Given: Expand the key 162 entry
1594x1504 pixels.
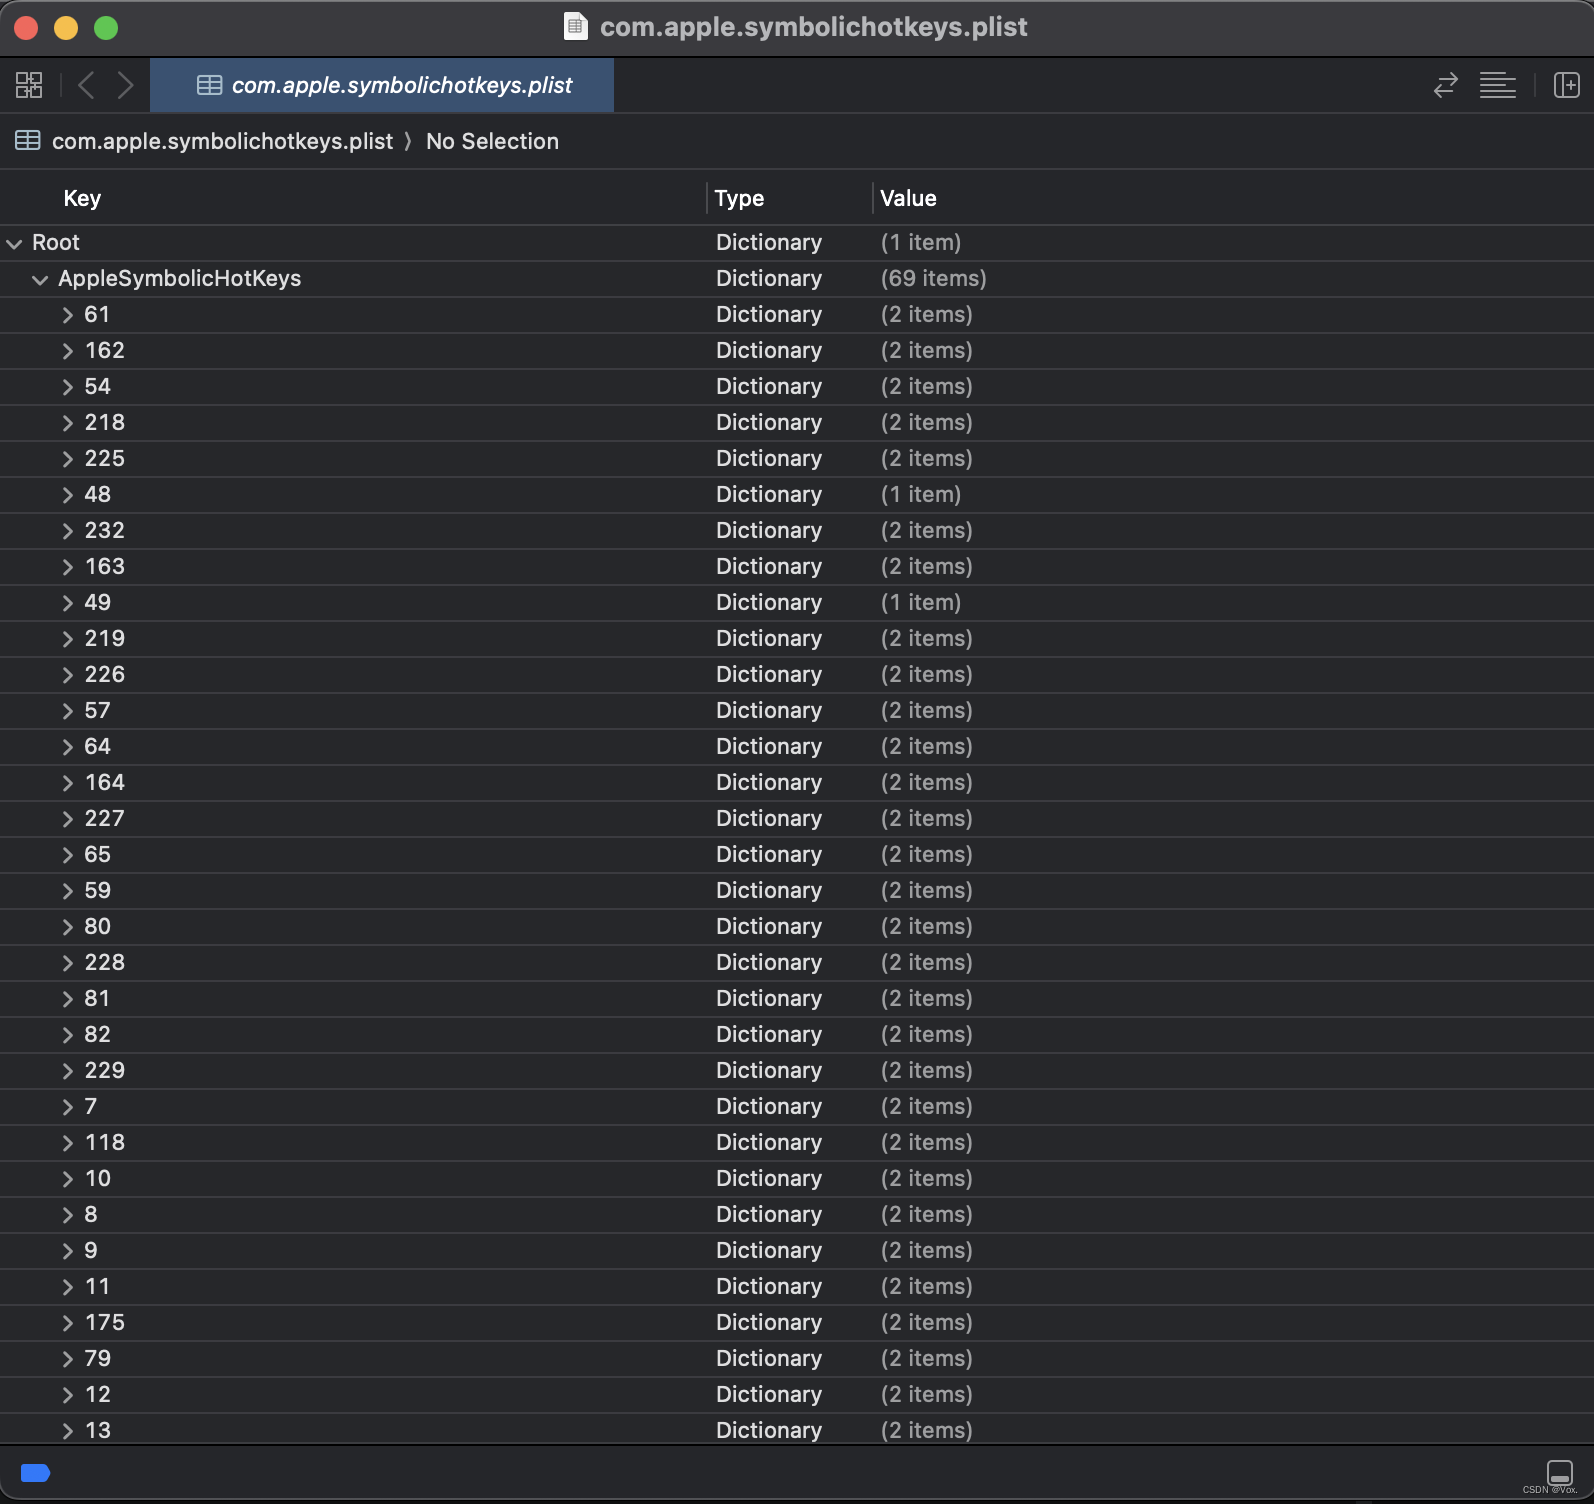Looking at the screenshot, I should [67, 351].
